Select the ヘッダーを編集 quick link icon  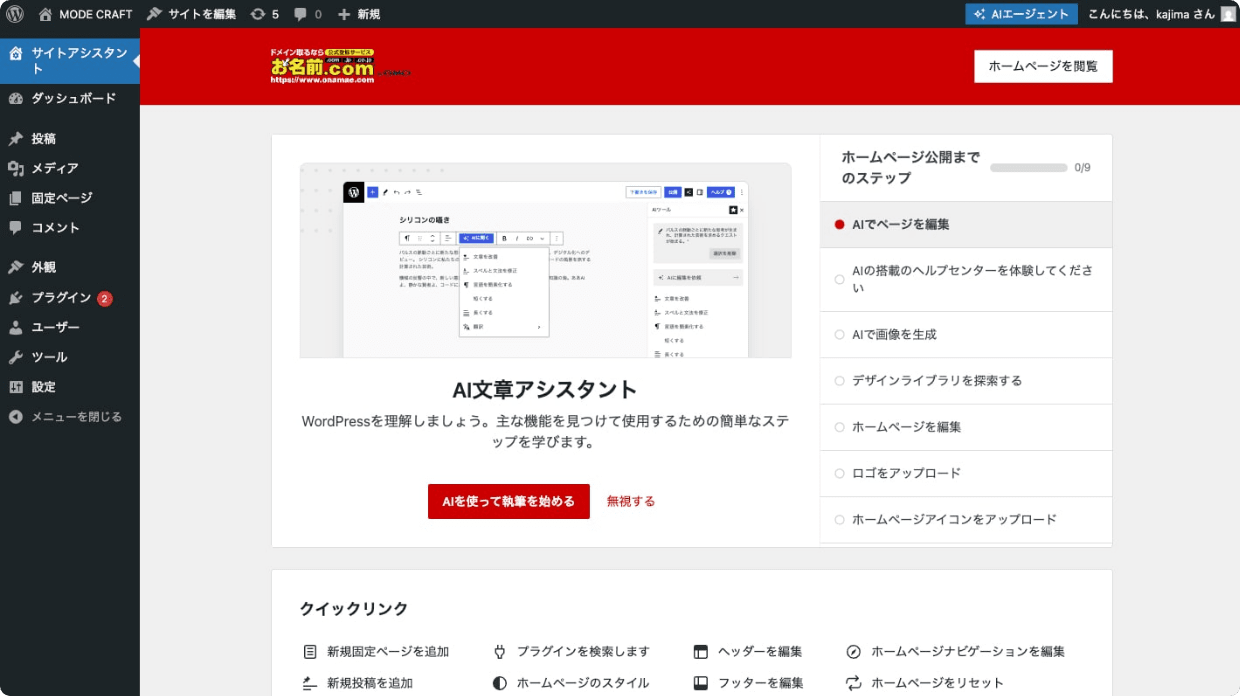pyautogui.click(x=699, y=651)
